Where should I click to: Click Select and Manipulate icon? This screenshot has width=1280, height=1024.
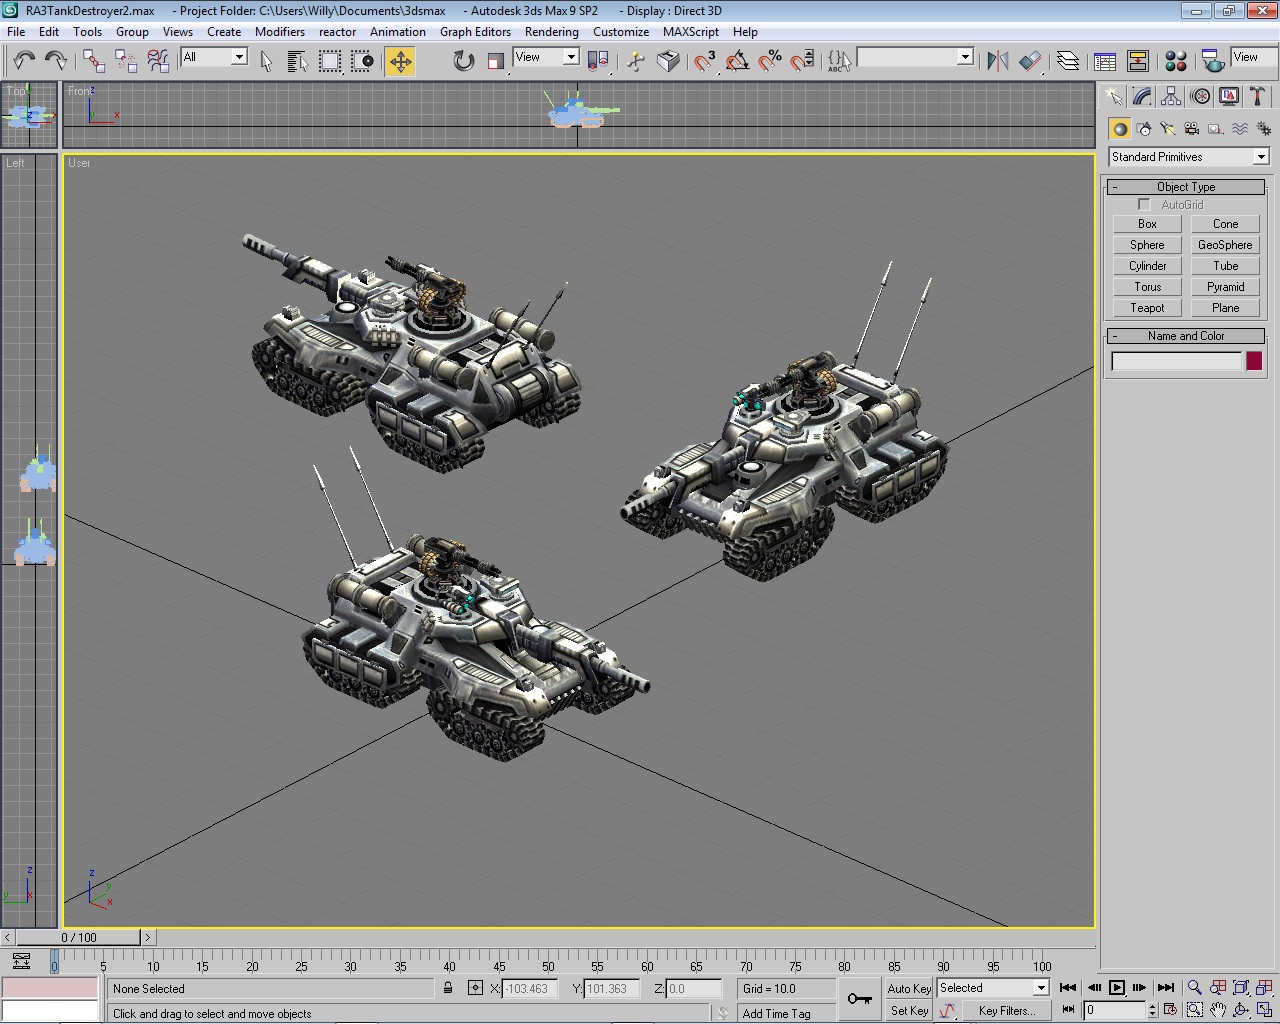coord(636,61)
